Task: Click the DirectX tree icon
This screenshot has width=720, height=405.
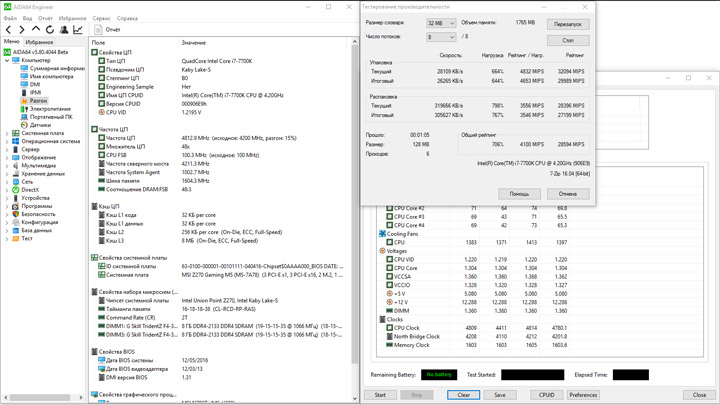Action: [16, 190]
